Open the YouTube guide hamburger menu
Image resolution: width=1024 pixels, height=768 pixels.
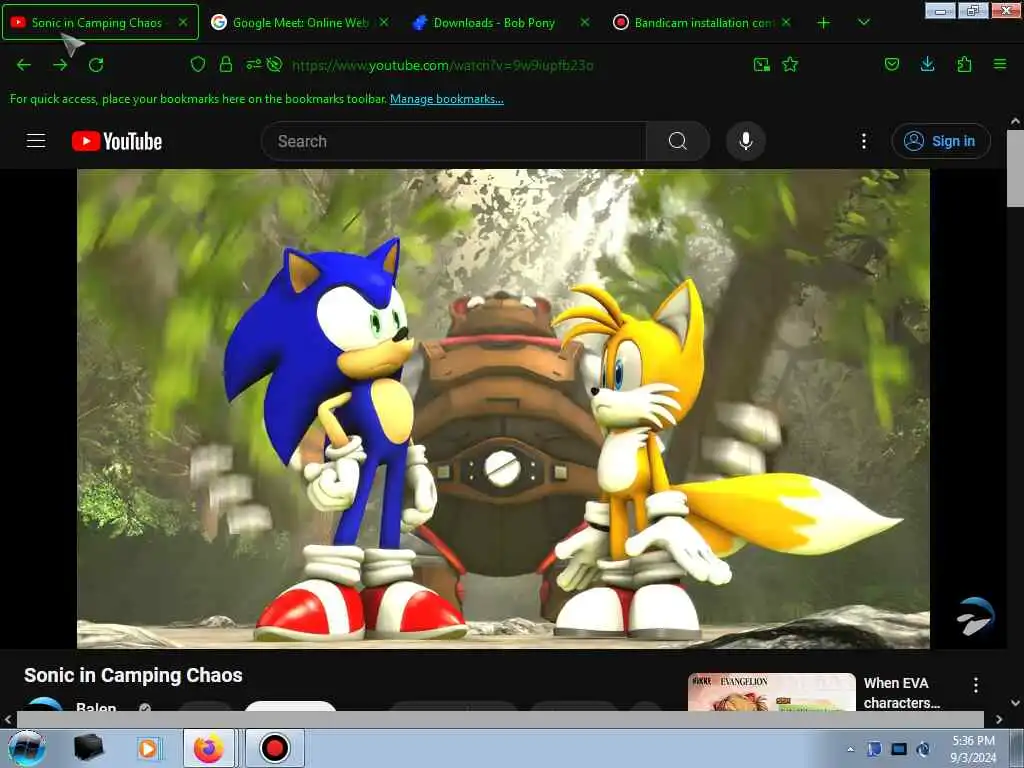pyautogui.click(x=36, y=141)
